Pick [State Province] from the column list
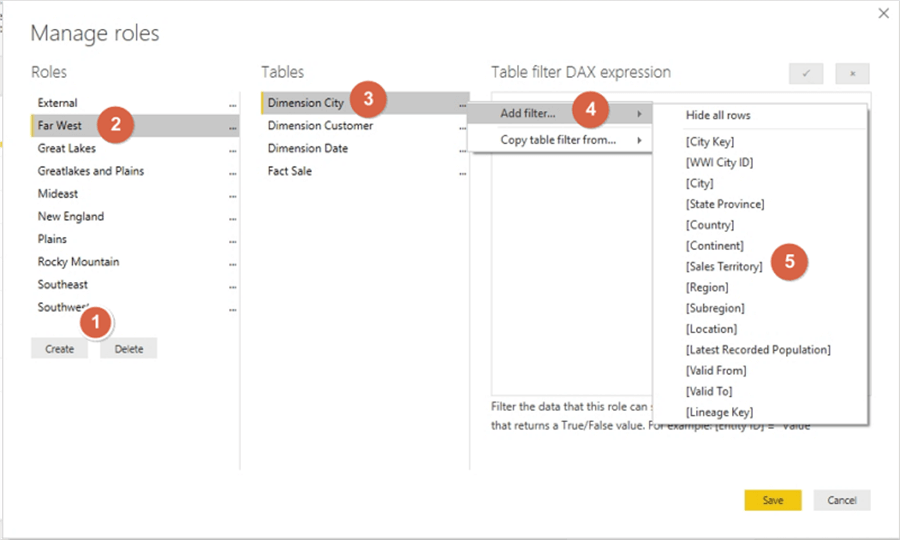The height and width of the screenshot is (540, 900). pos(725,204)
